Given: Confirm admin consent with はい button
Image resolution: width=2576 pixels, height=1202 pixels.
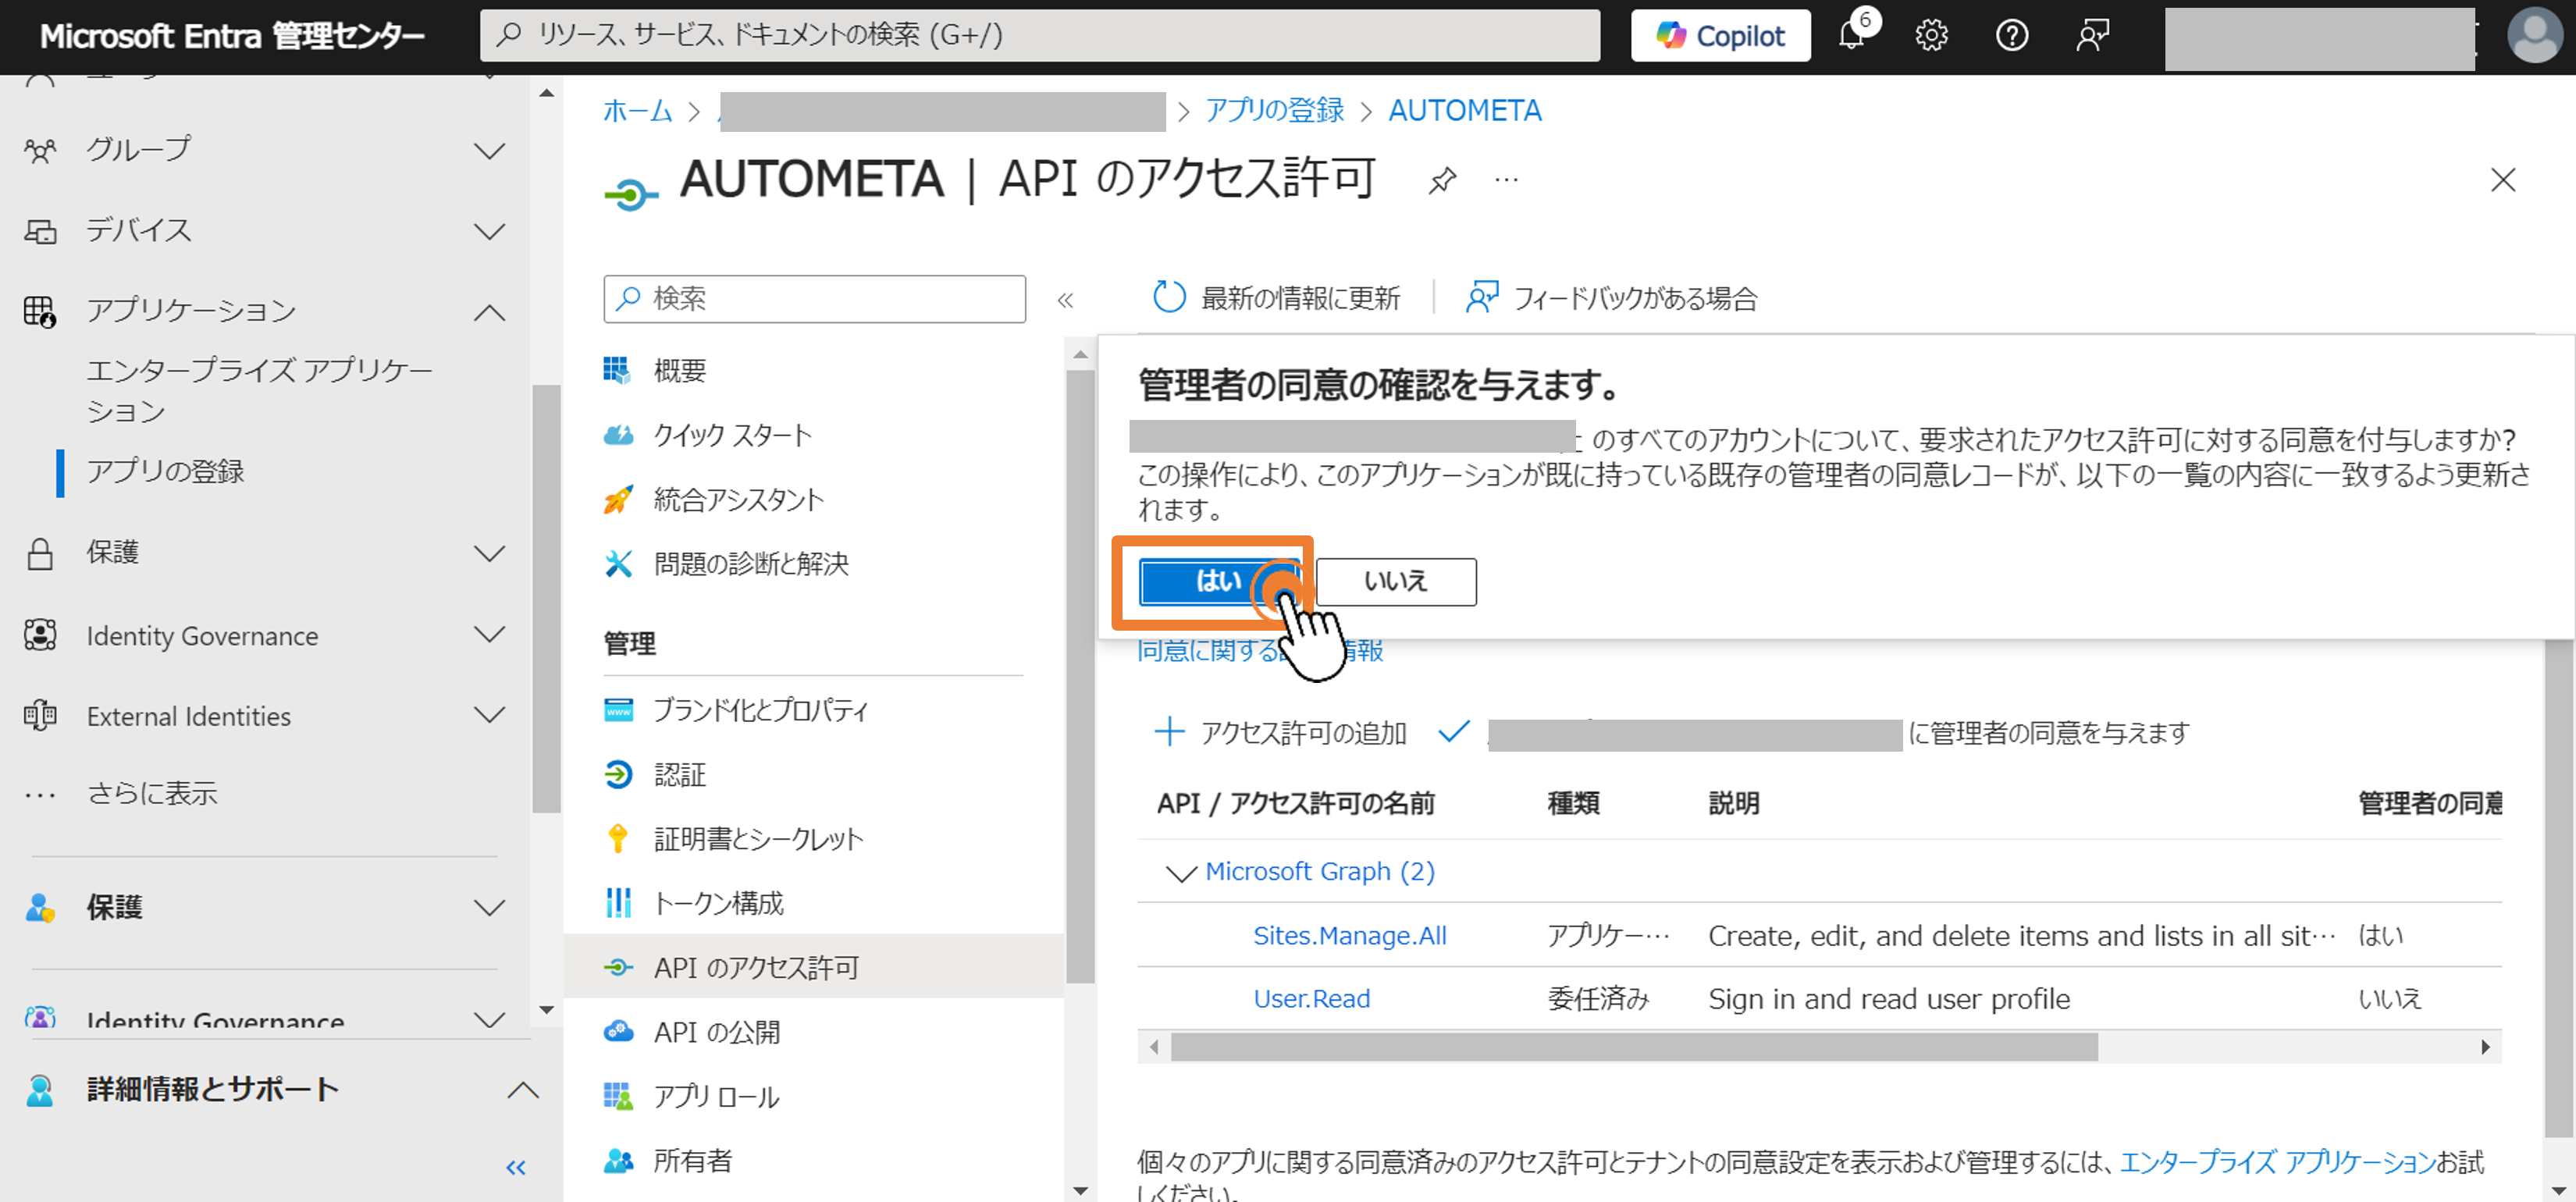Looking at the screenshot, I should [x=1219, y=582].
